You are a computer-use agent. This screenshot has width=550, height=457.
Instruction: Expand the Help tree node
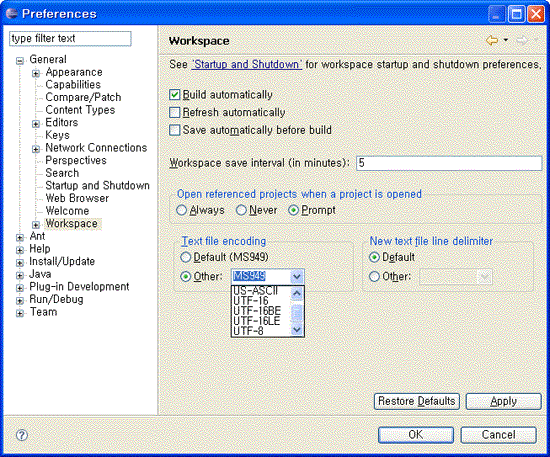(20, 250)
